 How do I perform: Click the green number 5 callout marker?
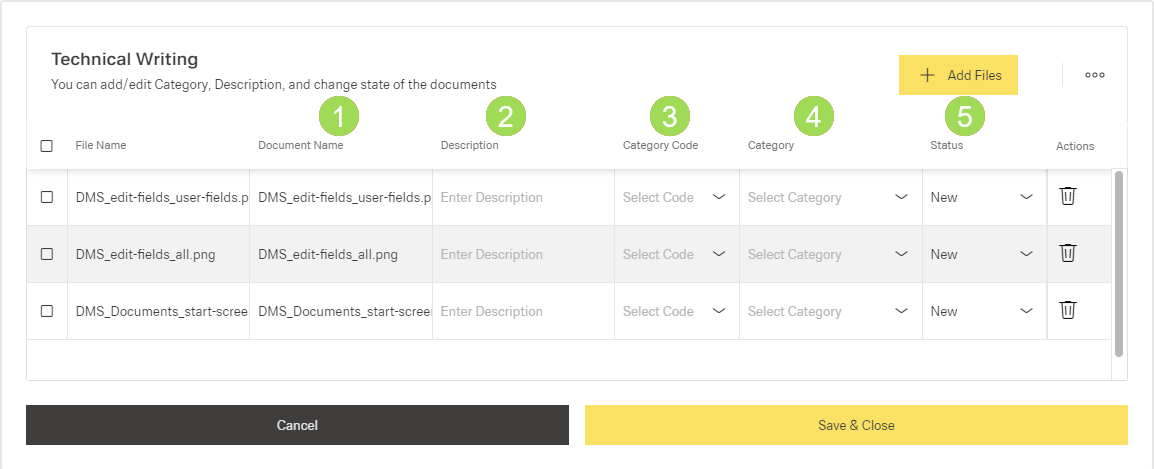(x=964, y=117)
